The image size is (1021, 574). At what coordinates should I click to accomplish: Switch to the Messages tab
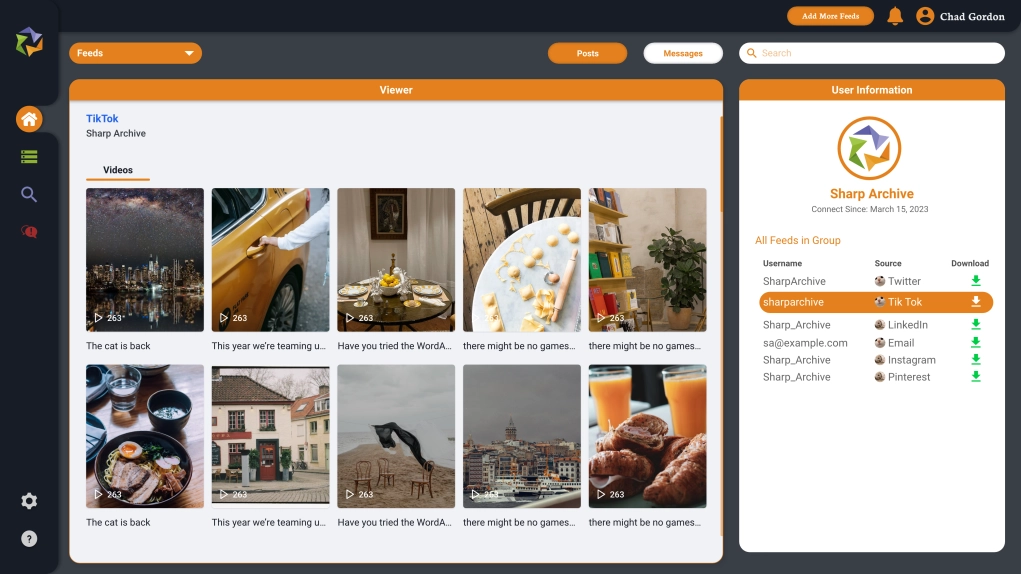(x=682, y=53)
